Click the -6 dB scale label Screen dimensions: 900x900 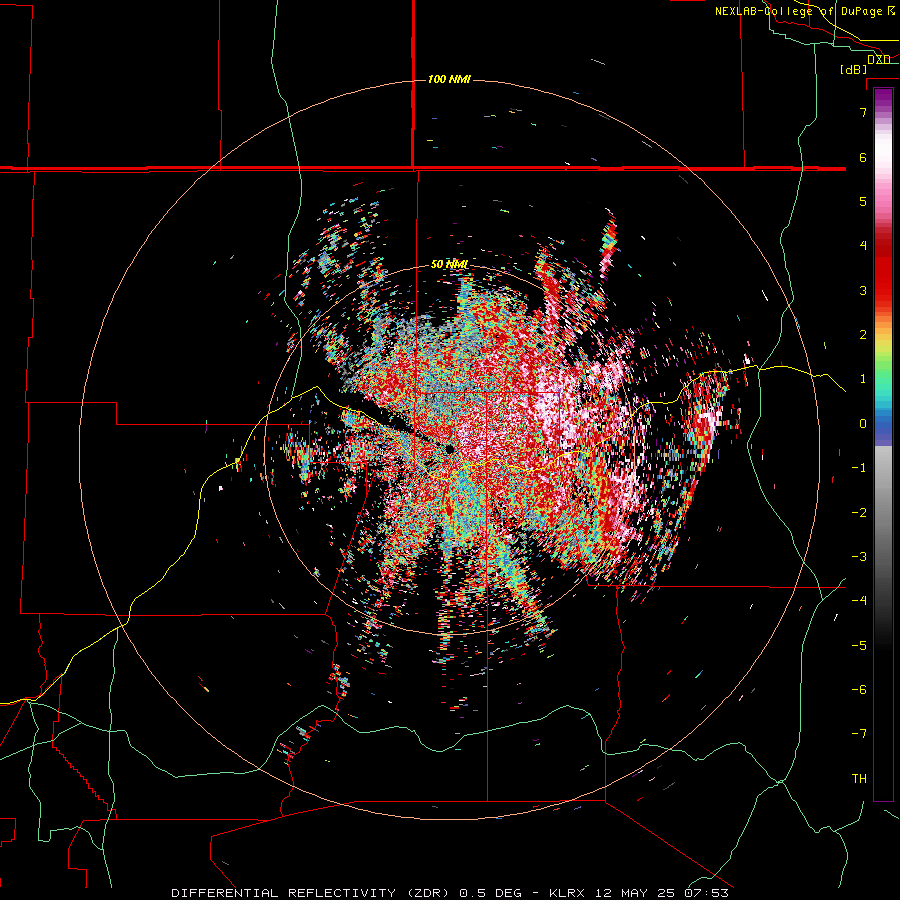tap(859, 689)
